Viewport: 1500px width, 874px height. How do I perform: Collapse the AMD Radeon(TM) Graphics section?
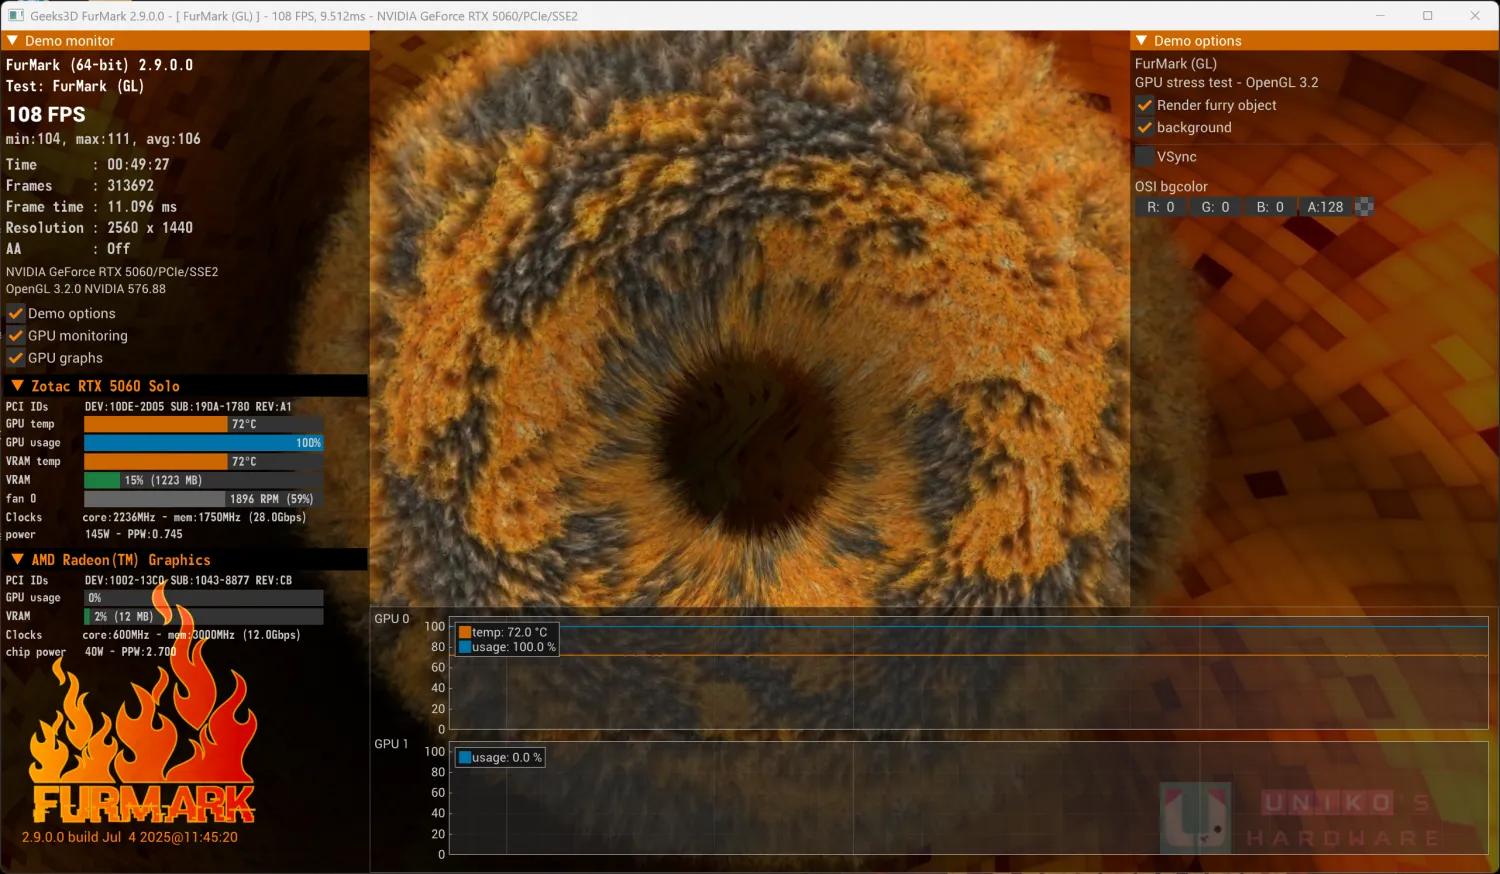click(17, 559)
